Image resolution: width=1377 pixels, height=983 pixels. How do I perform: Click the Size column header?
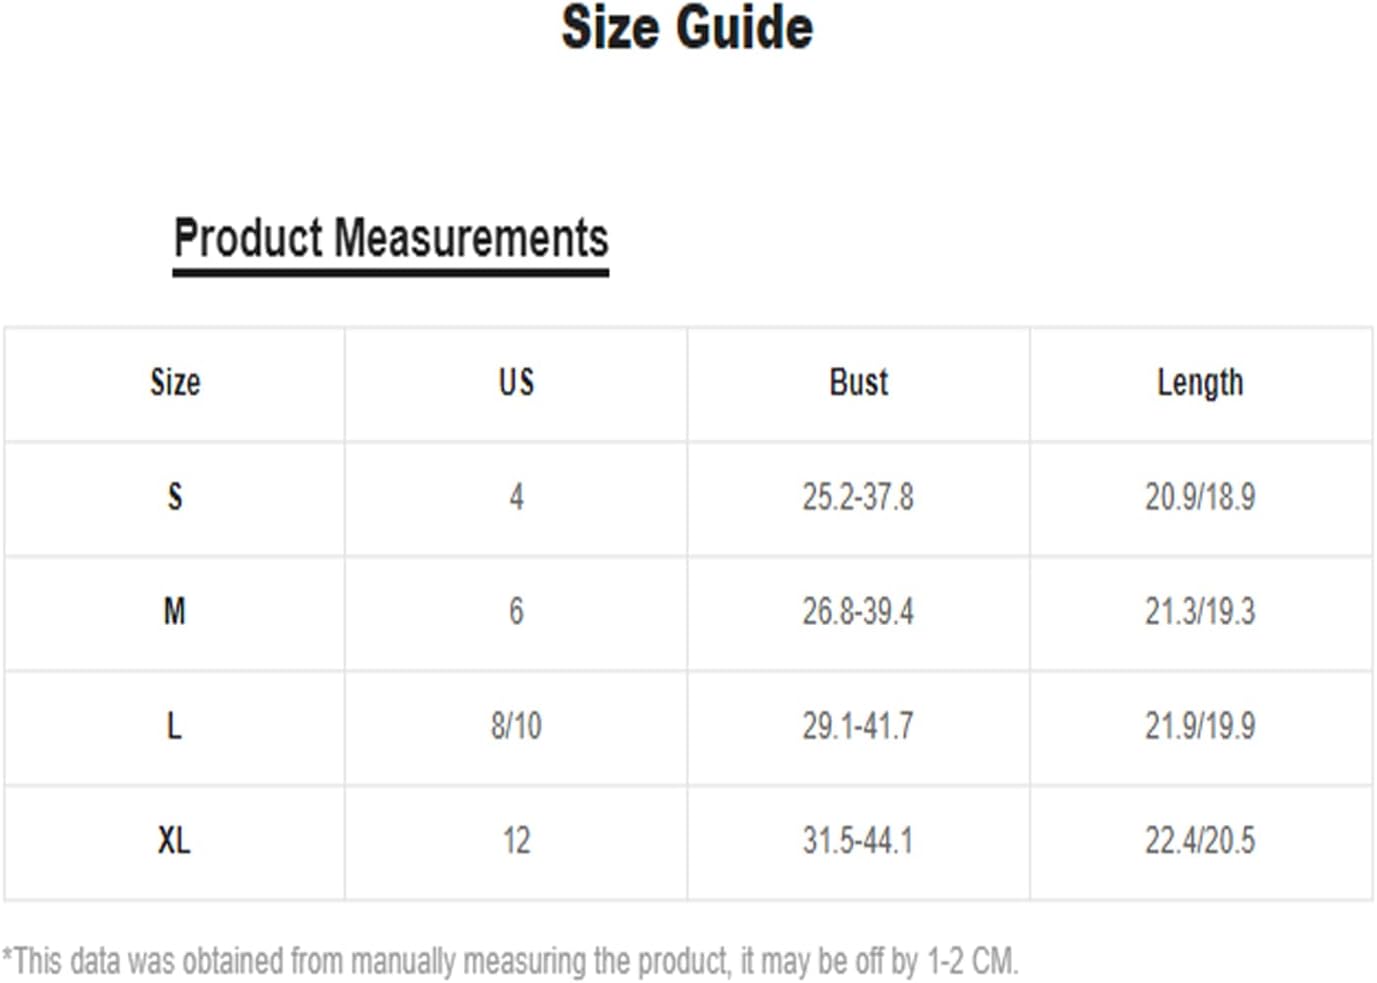pyautogui.click(x=175, y=383)
